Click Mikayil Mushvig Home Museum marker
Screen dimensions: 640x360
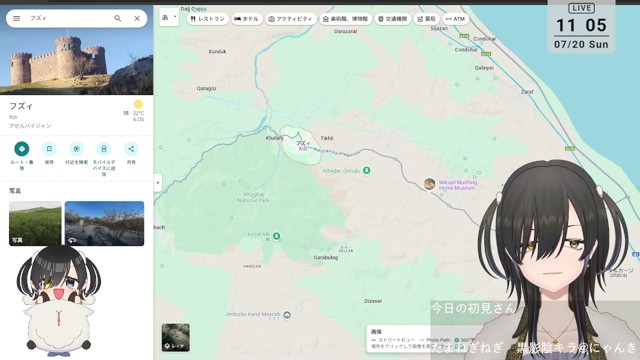[x=429, y=184]
